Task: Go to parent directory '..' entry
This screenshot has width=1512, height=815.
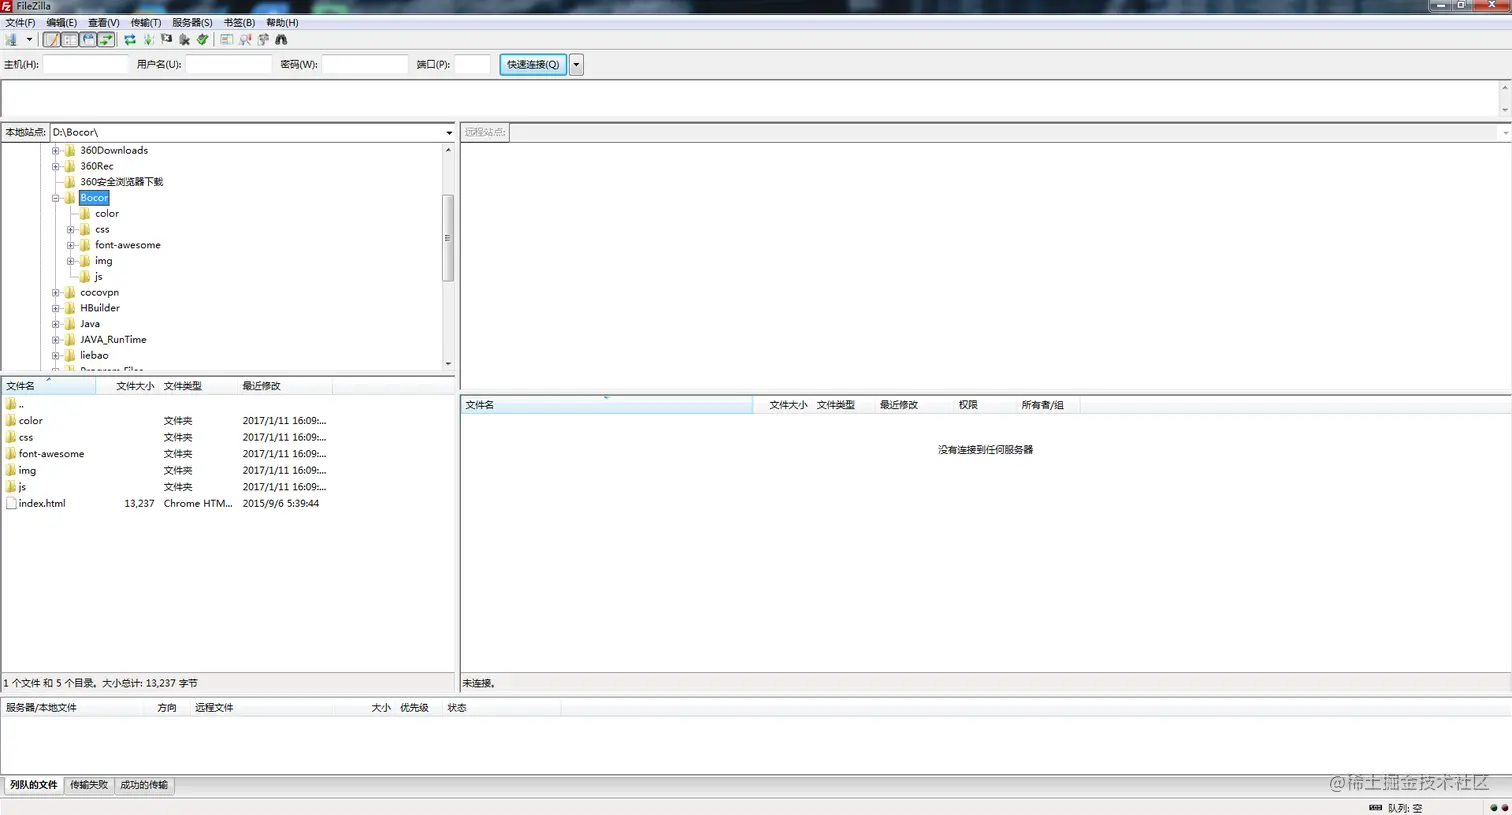Action: (x=21, y=405)
